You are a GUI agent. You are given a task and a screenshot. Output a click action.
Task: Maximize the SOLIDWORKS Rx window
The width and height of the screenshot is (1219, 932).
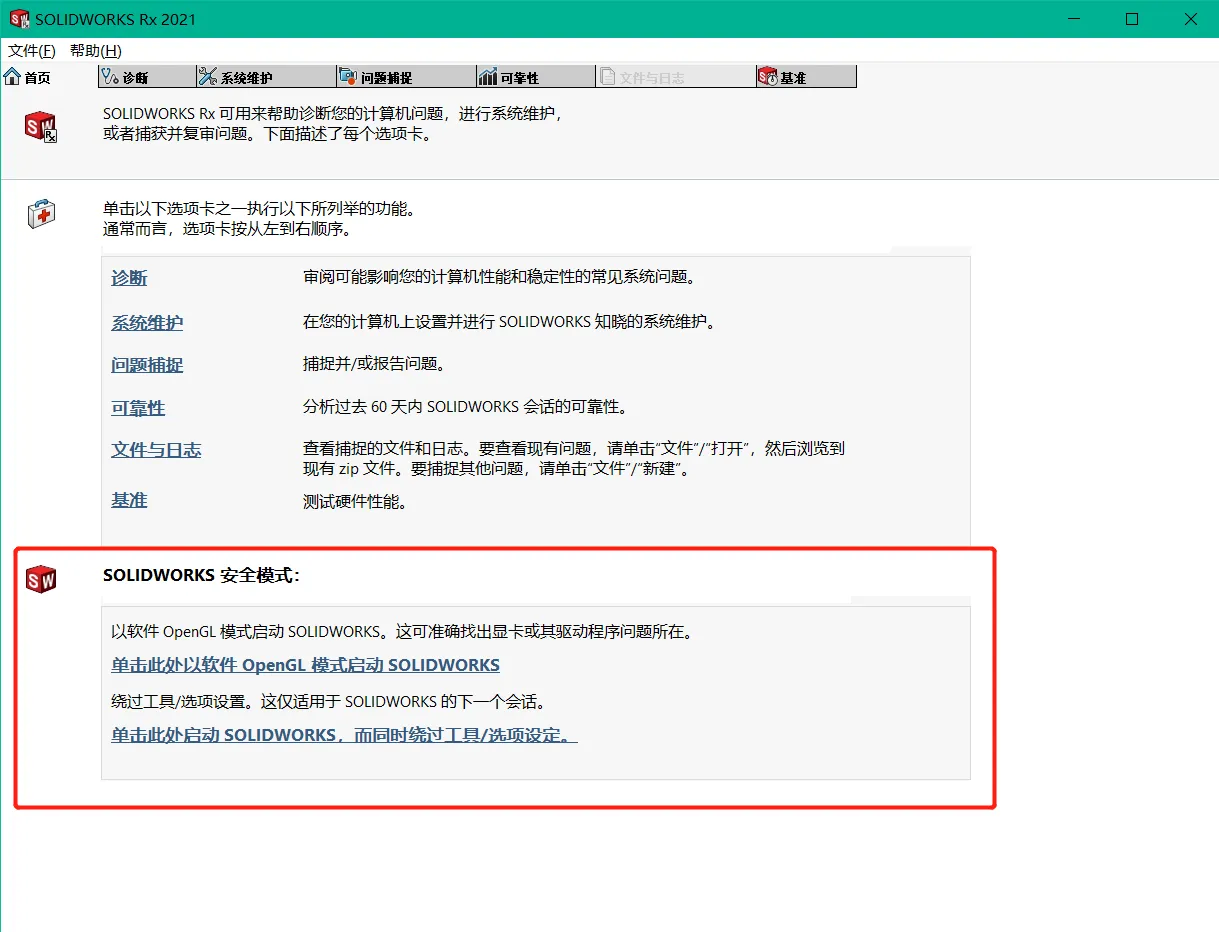1132,19
